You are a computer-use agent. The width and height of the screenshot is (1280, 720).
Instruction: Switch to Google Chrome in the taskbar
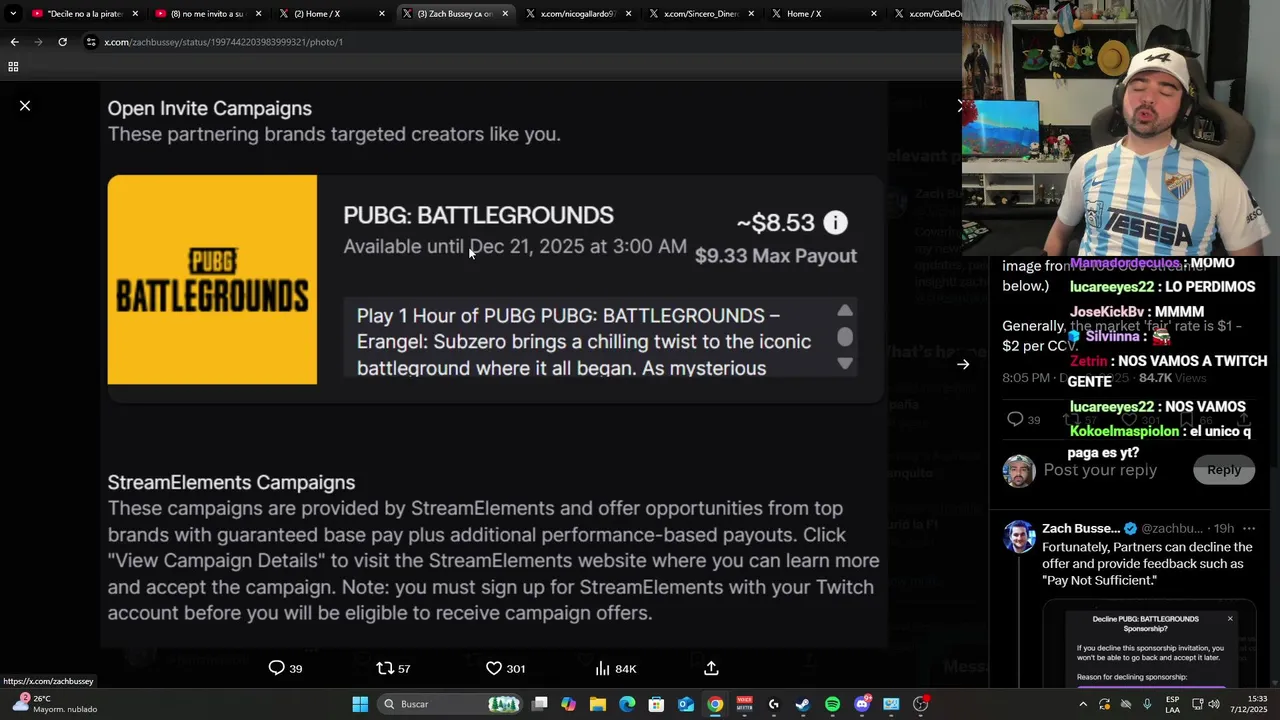pos(715,704)
